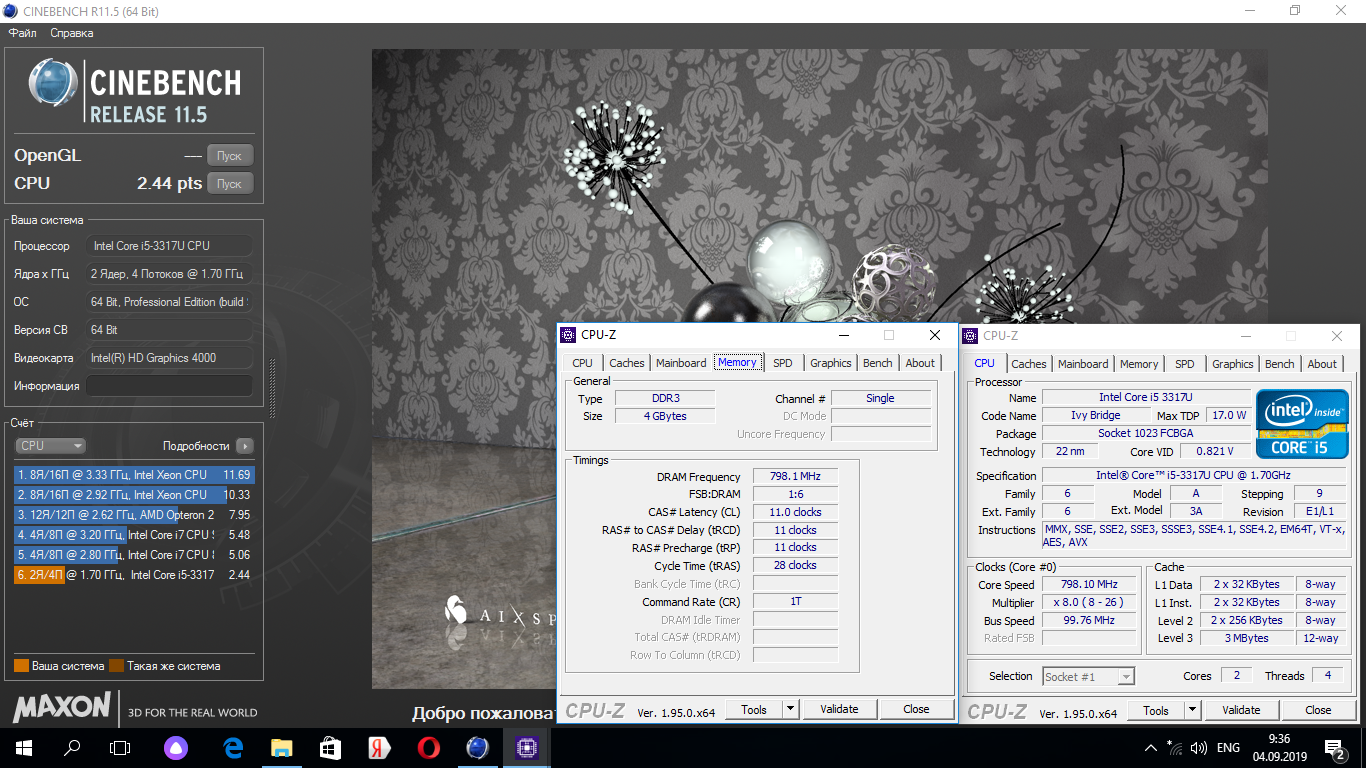The image size is (1366, 768).
Task: Click CAS# Latency value 11.0 clocks
Action: 795,512
